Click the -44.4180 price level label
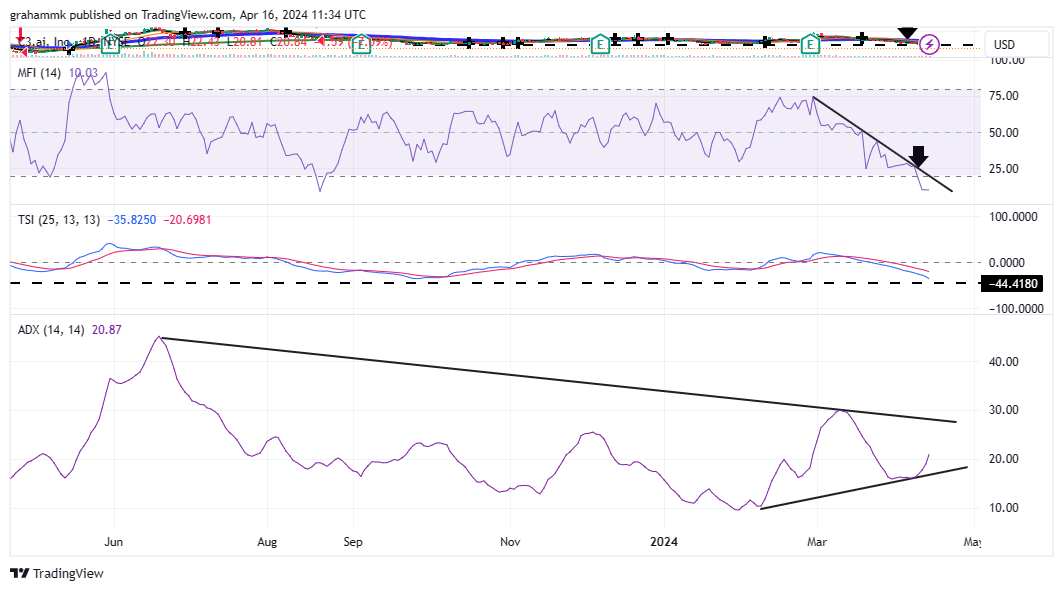Screen dimensions: 1063x591 1012,283
